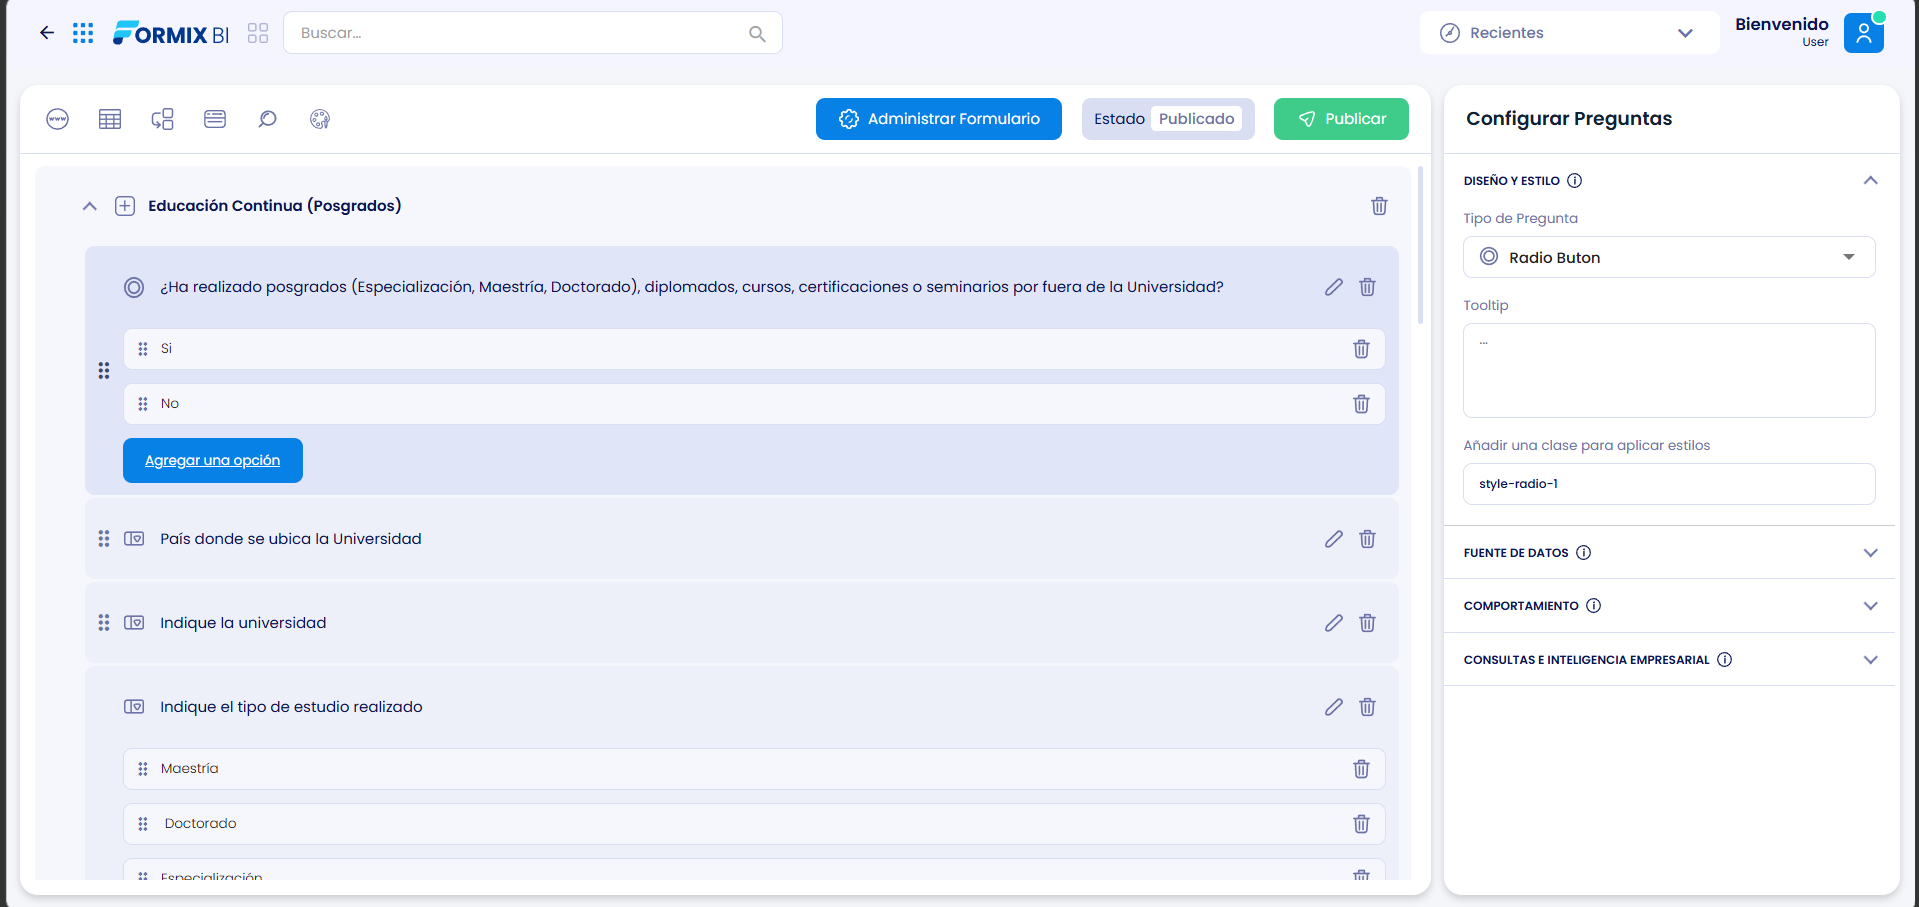Click Agregar una opción button
Image resolution: width=1919 pixels, height=907 pixels.
tap(213, 460)
